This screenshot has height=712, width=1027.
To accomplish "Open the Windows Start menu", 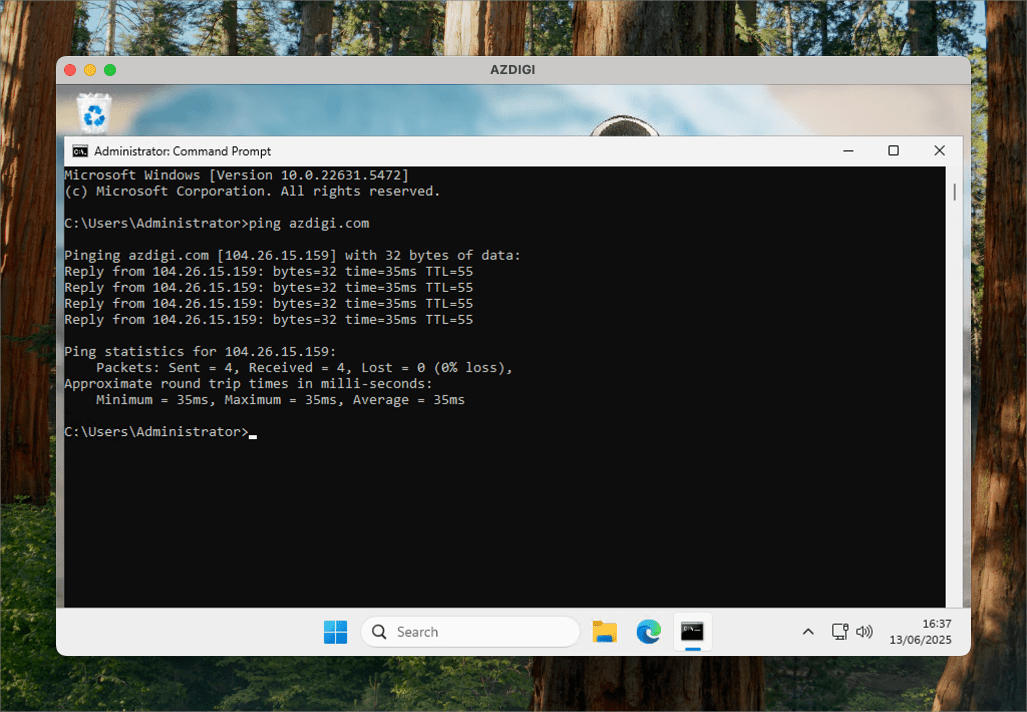I will [x=335, y=632].
